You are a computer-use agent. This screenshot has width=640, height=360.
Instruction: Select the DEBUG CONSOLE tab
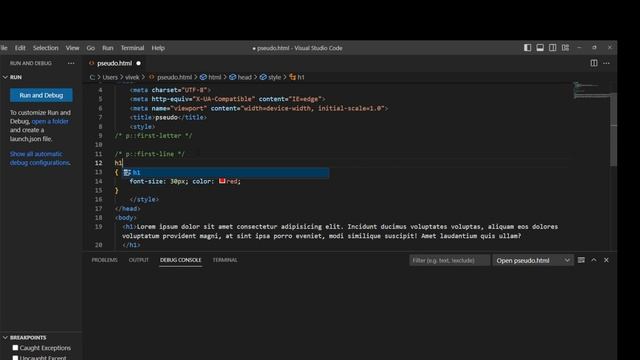180,260
